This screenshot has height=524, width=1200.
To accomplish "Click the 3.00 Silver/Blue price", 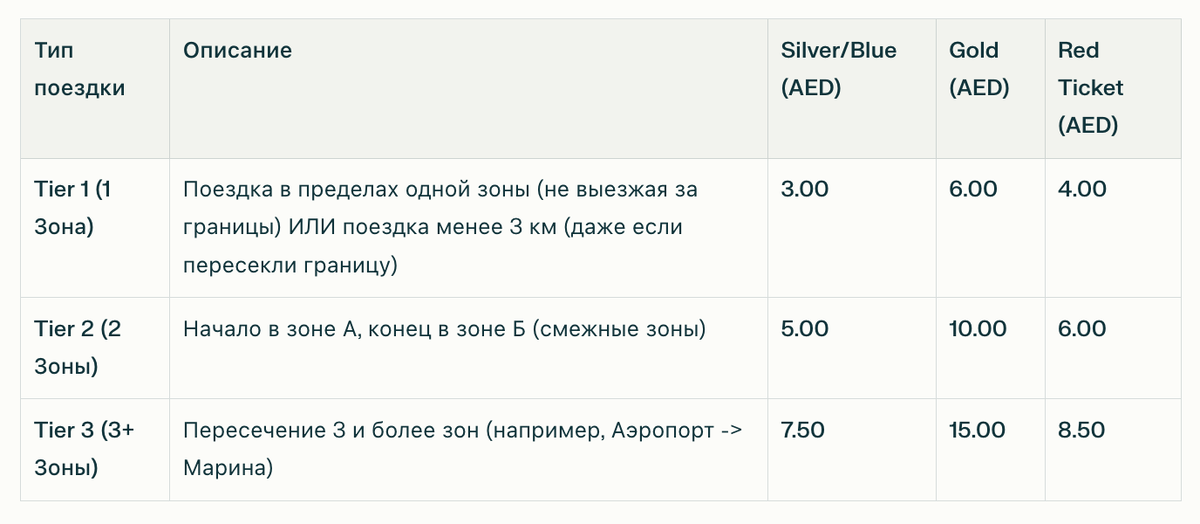I will (805, 188).
